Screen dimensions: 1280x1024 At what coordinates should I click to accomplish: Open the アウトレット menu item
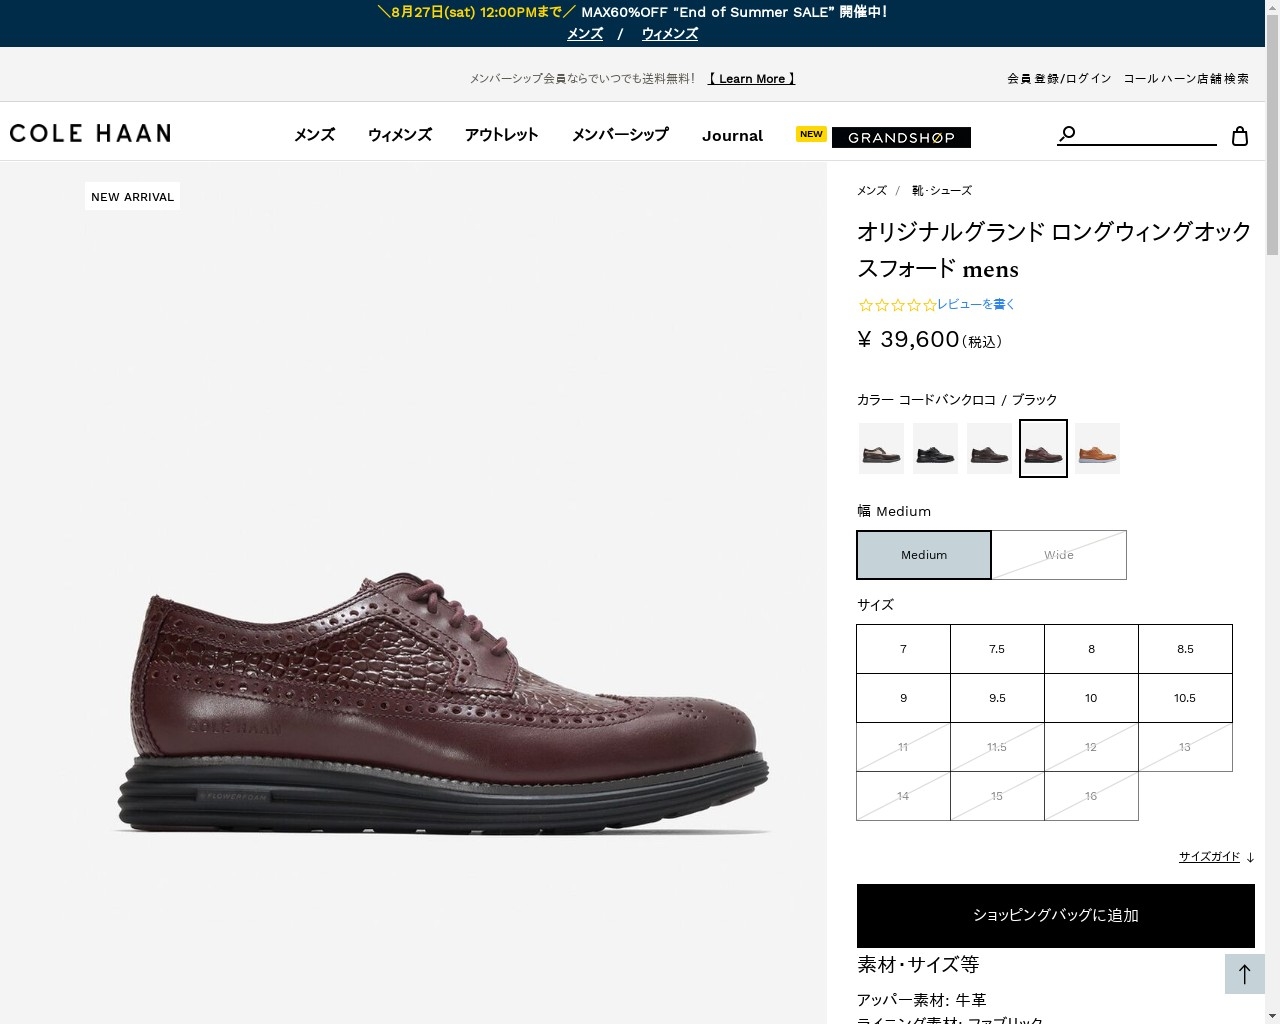(501, 134)
